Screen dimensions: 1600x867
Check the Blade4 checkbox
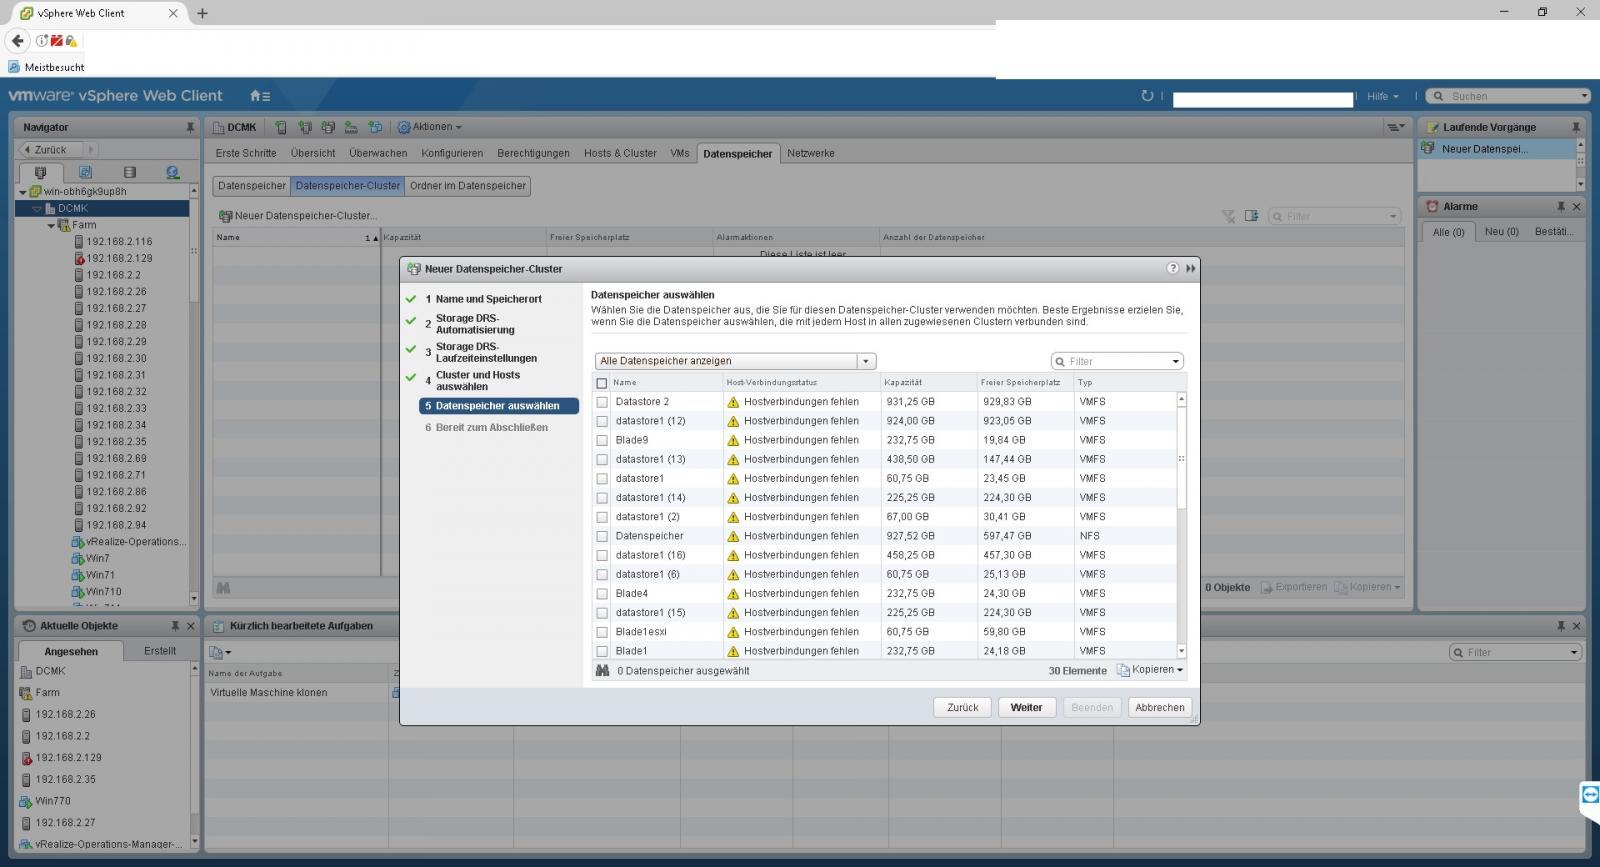coord(602,594)
